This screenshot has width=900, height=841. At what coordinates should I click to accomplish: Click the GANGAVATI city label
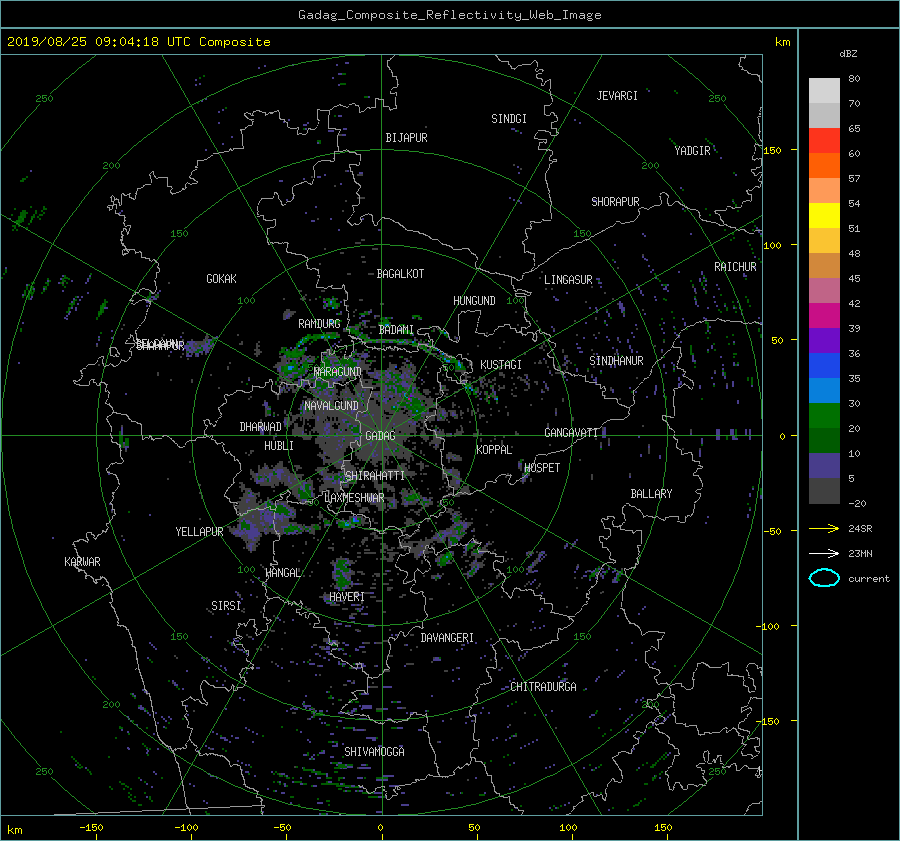(571, 433)
